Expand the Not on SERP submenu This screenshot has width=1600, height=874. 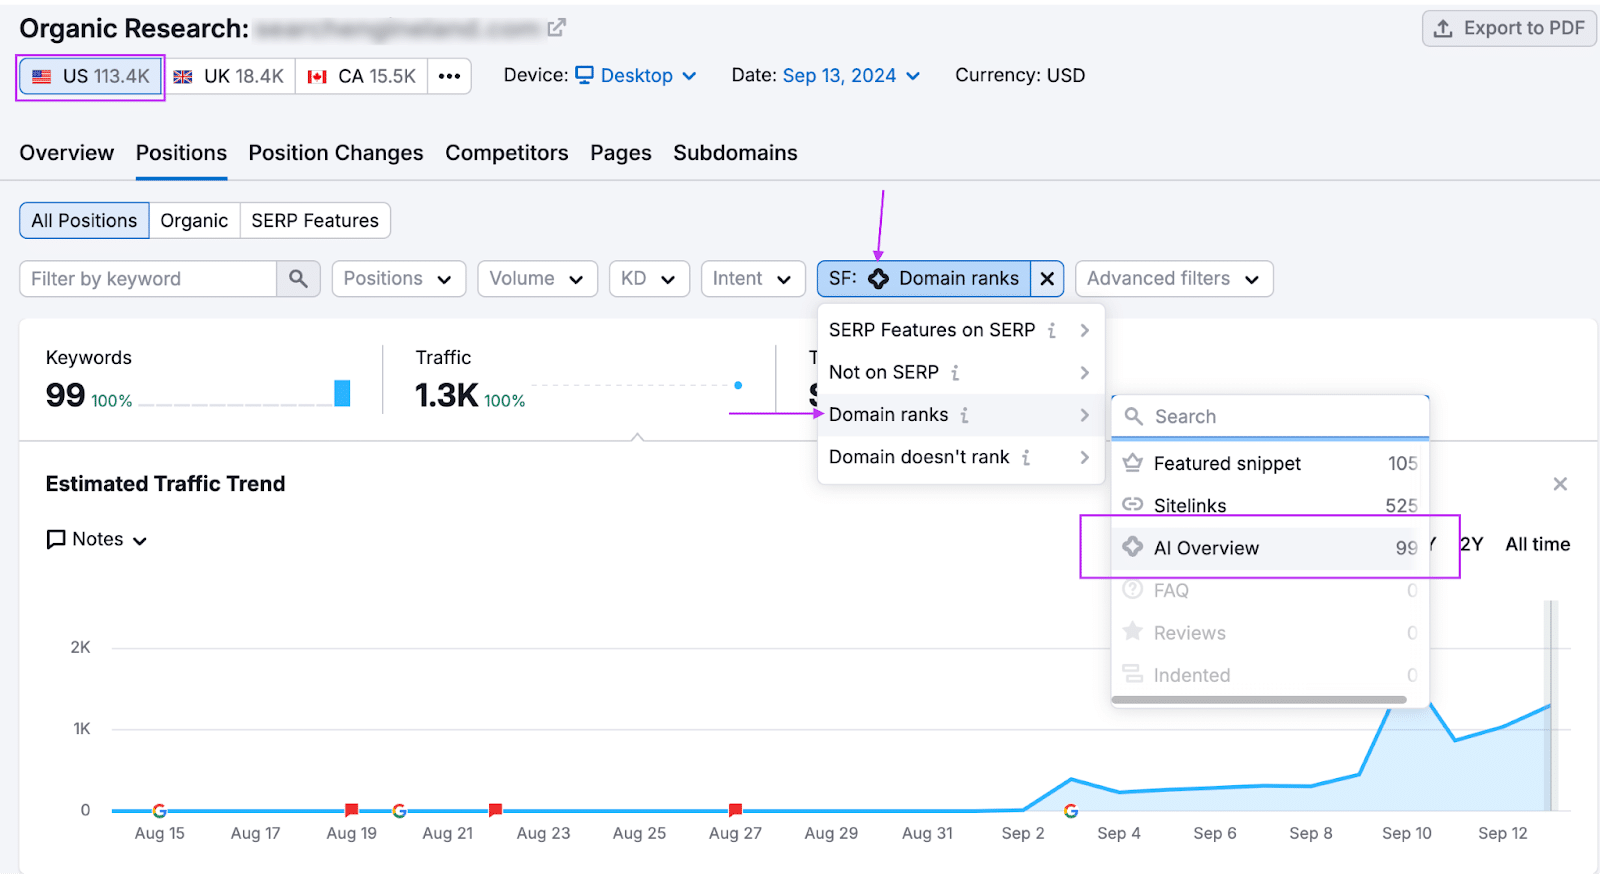(x=960, y=372)
